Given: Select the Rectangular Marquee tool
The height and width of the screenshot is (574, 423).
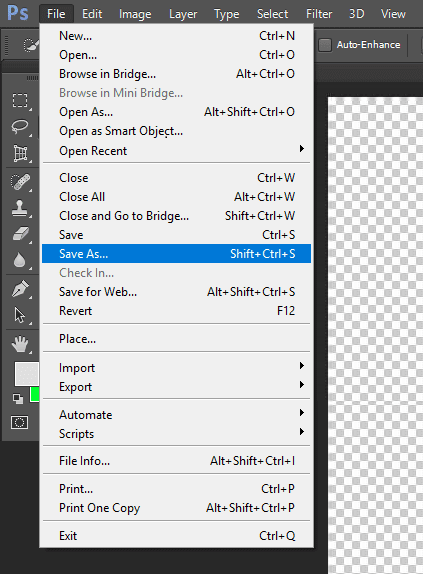Looking at the screenshot, I should click(x=20, y=100).
